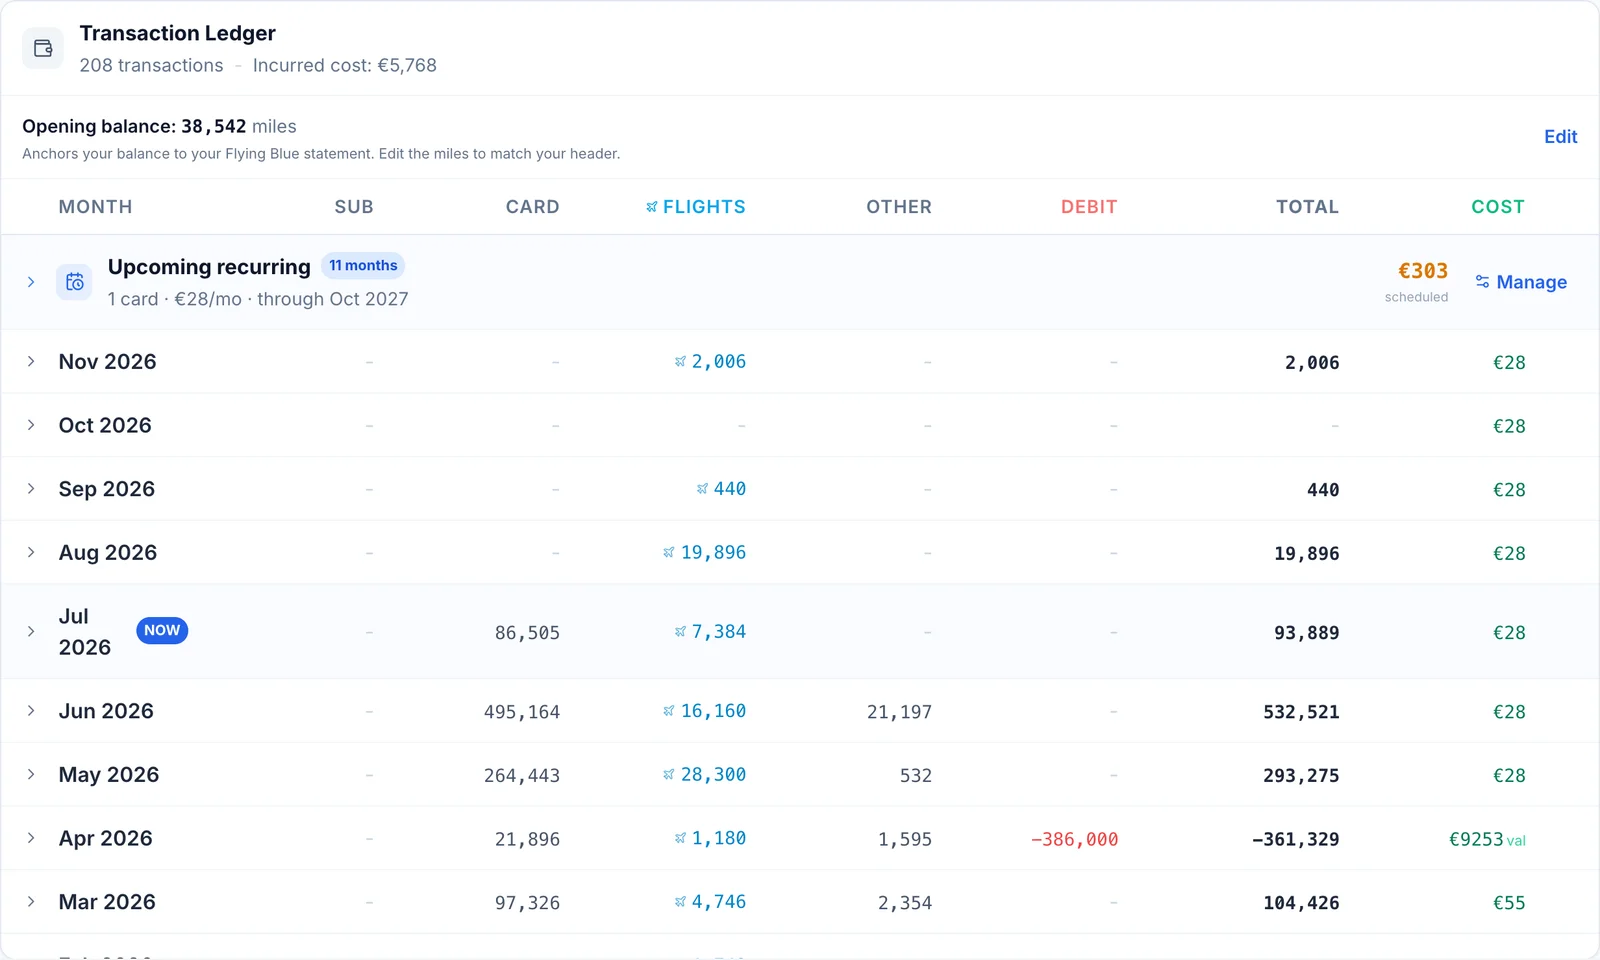Click the 86,505 card value in July
Screen dimensions: 1600x960
527,633
